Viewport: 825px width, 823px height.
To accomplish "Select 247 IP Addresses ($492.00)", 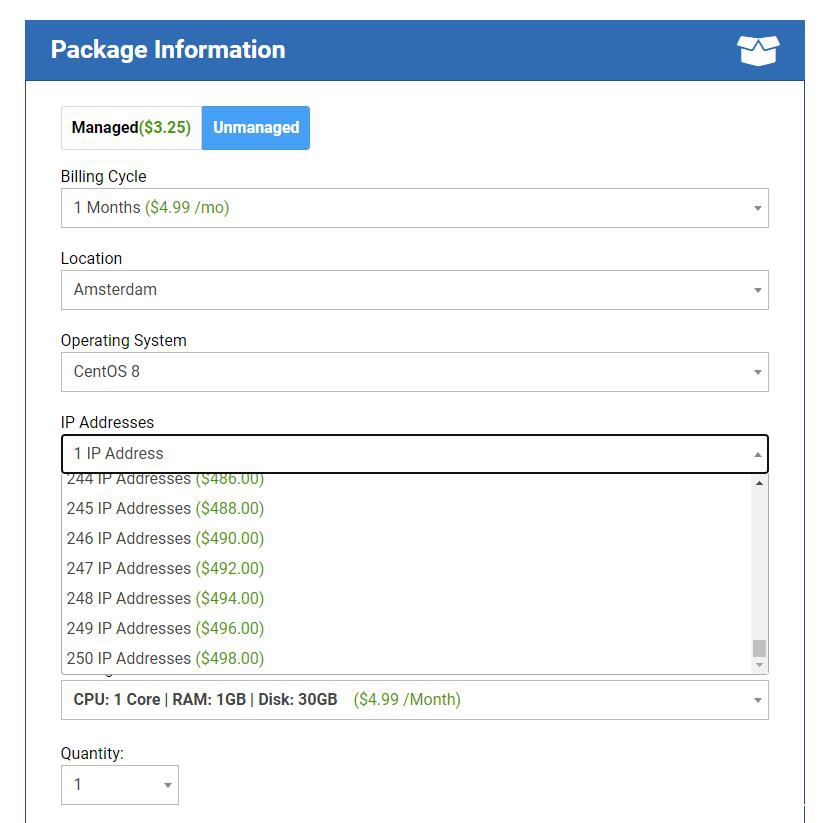I will tap(165, 568).
